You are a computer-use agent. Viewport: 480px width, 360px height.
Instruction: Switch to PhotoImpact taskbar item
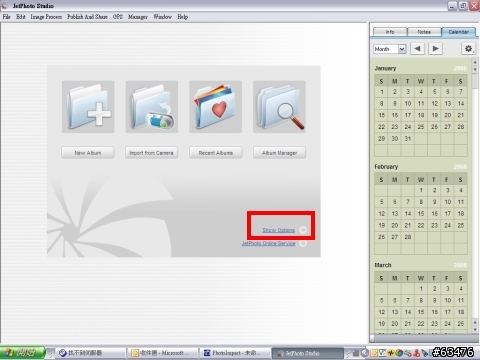[x=234, y=353]
